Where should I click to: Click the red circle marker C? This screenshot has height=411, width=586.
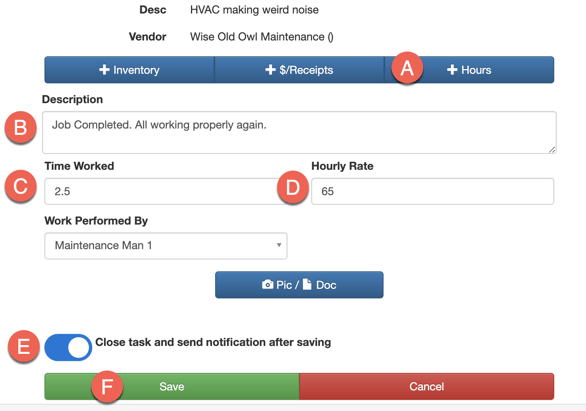coord(21,186)
